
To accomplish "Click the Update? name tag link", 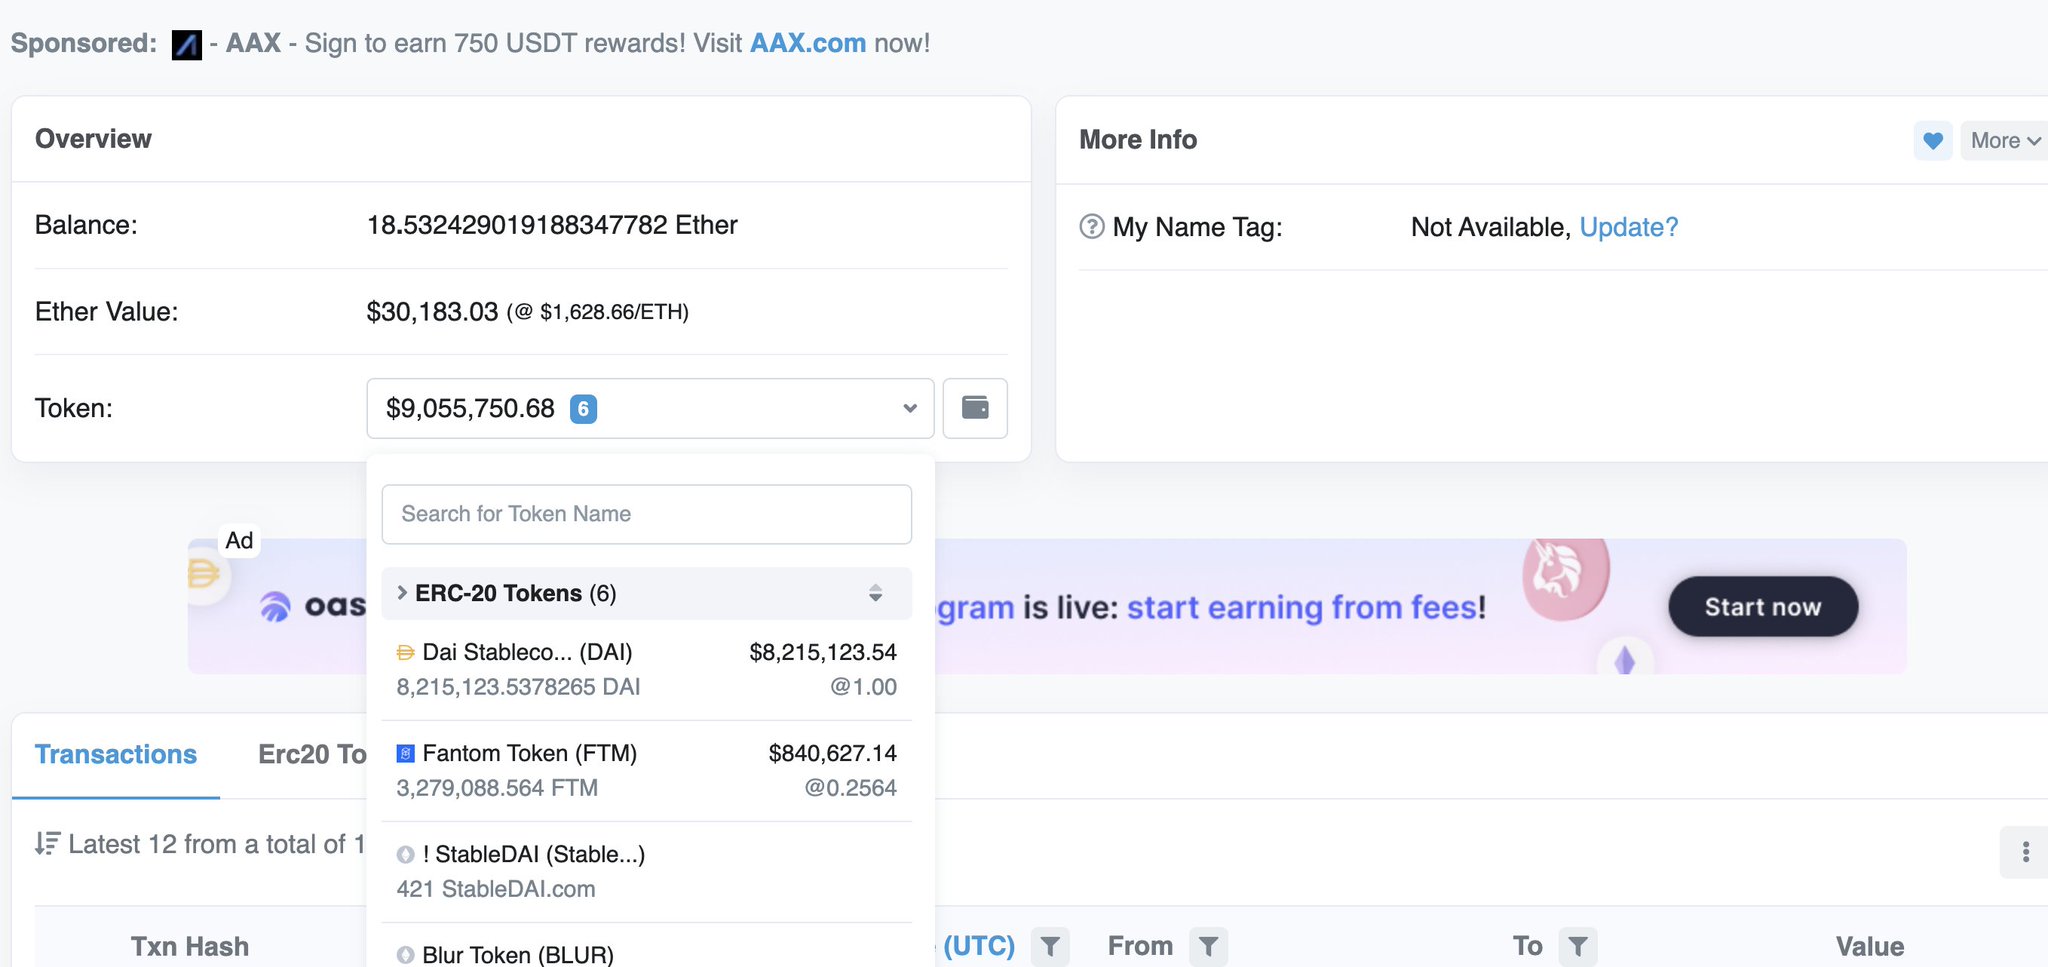I will [1629, 227].
